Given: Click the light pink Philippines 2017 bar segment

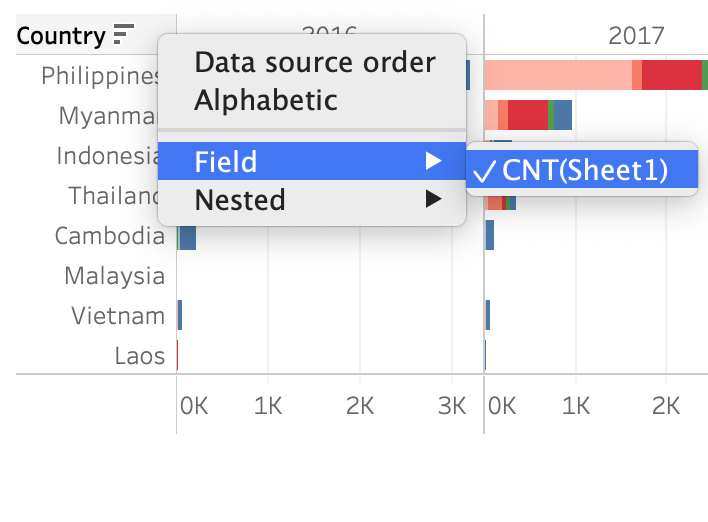Looking at the screenshot, I should pos(557,75).
